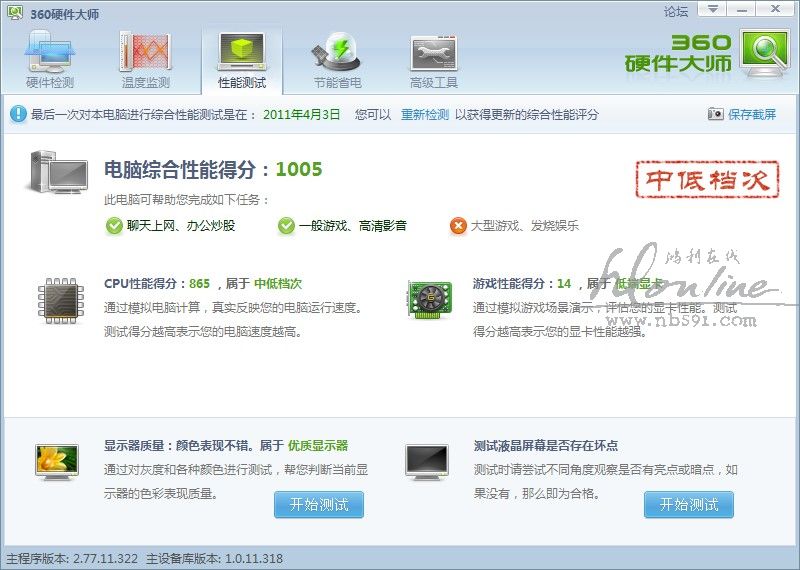The width and height of the screenshot is (800, 570).
Task: Switch to the 性能测试 tab label
Action: (x=242, y=83)
